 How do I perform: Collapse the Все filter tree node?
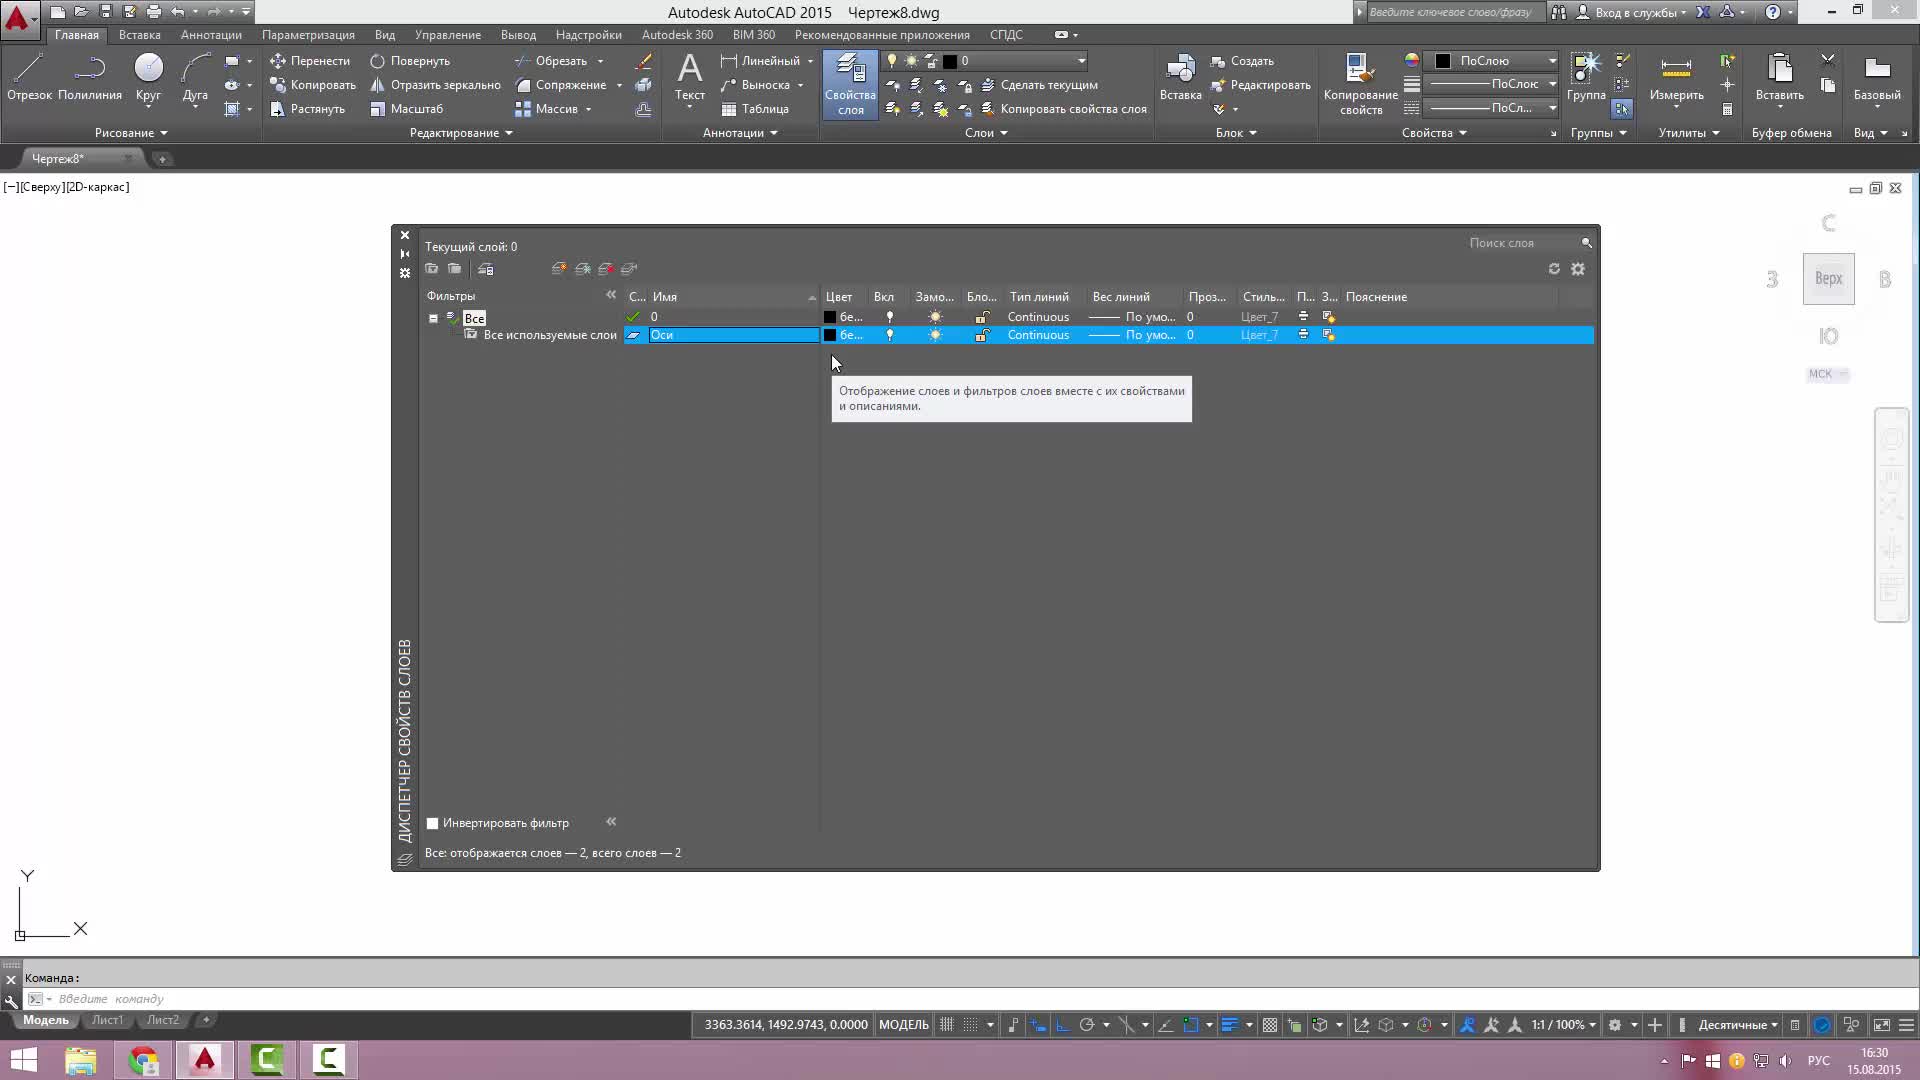coord(433,318)
